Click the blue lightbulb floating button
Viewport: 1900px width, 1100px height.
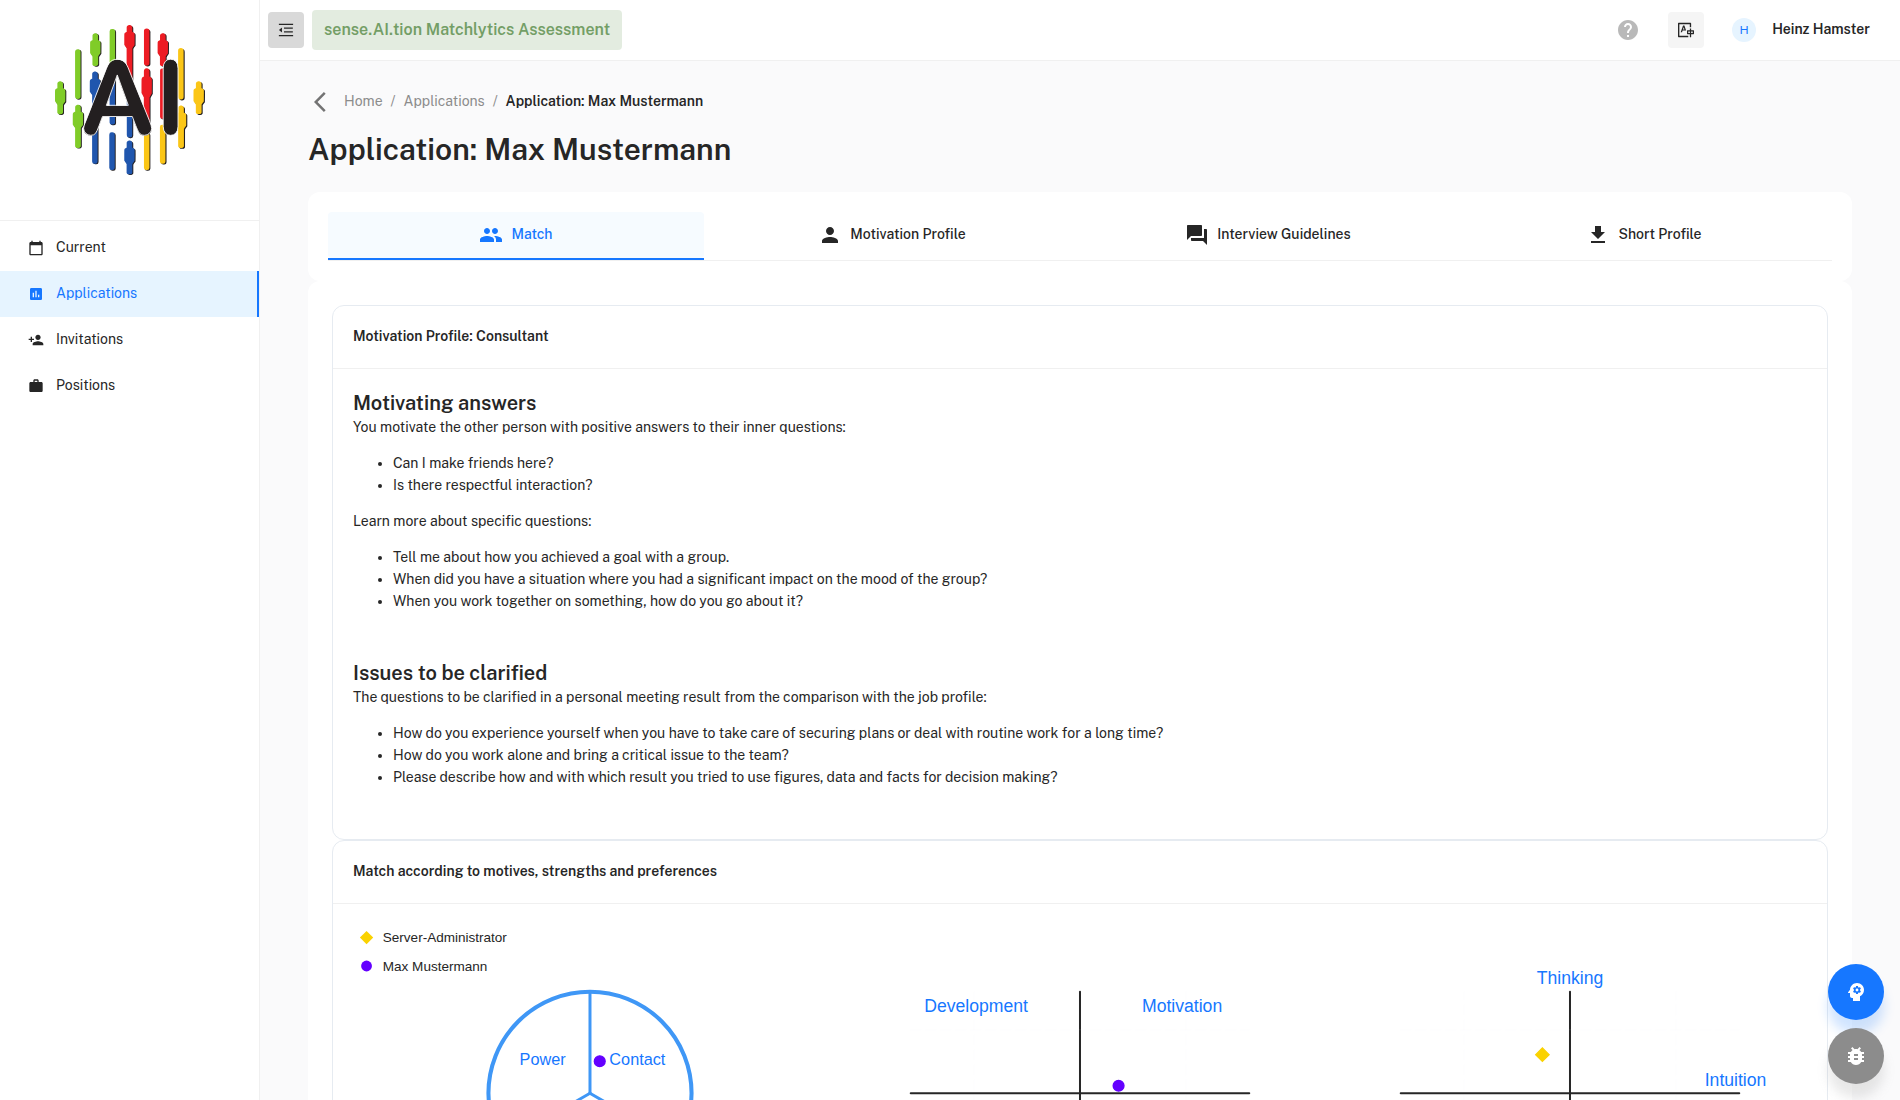[1856, 992]
